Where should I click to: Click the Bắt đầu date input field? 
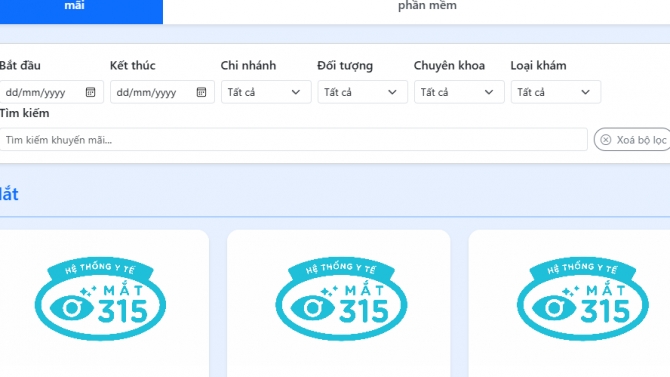click(x=51, y=92)
